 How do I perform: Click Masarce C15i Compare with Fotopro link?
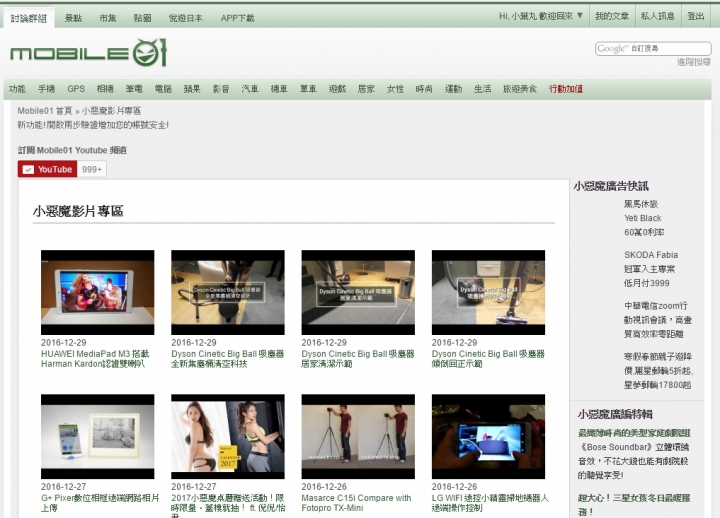356,503
